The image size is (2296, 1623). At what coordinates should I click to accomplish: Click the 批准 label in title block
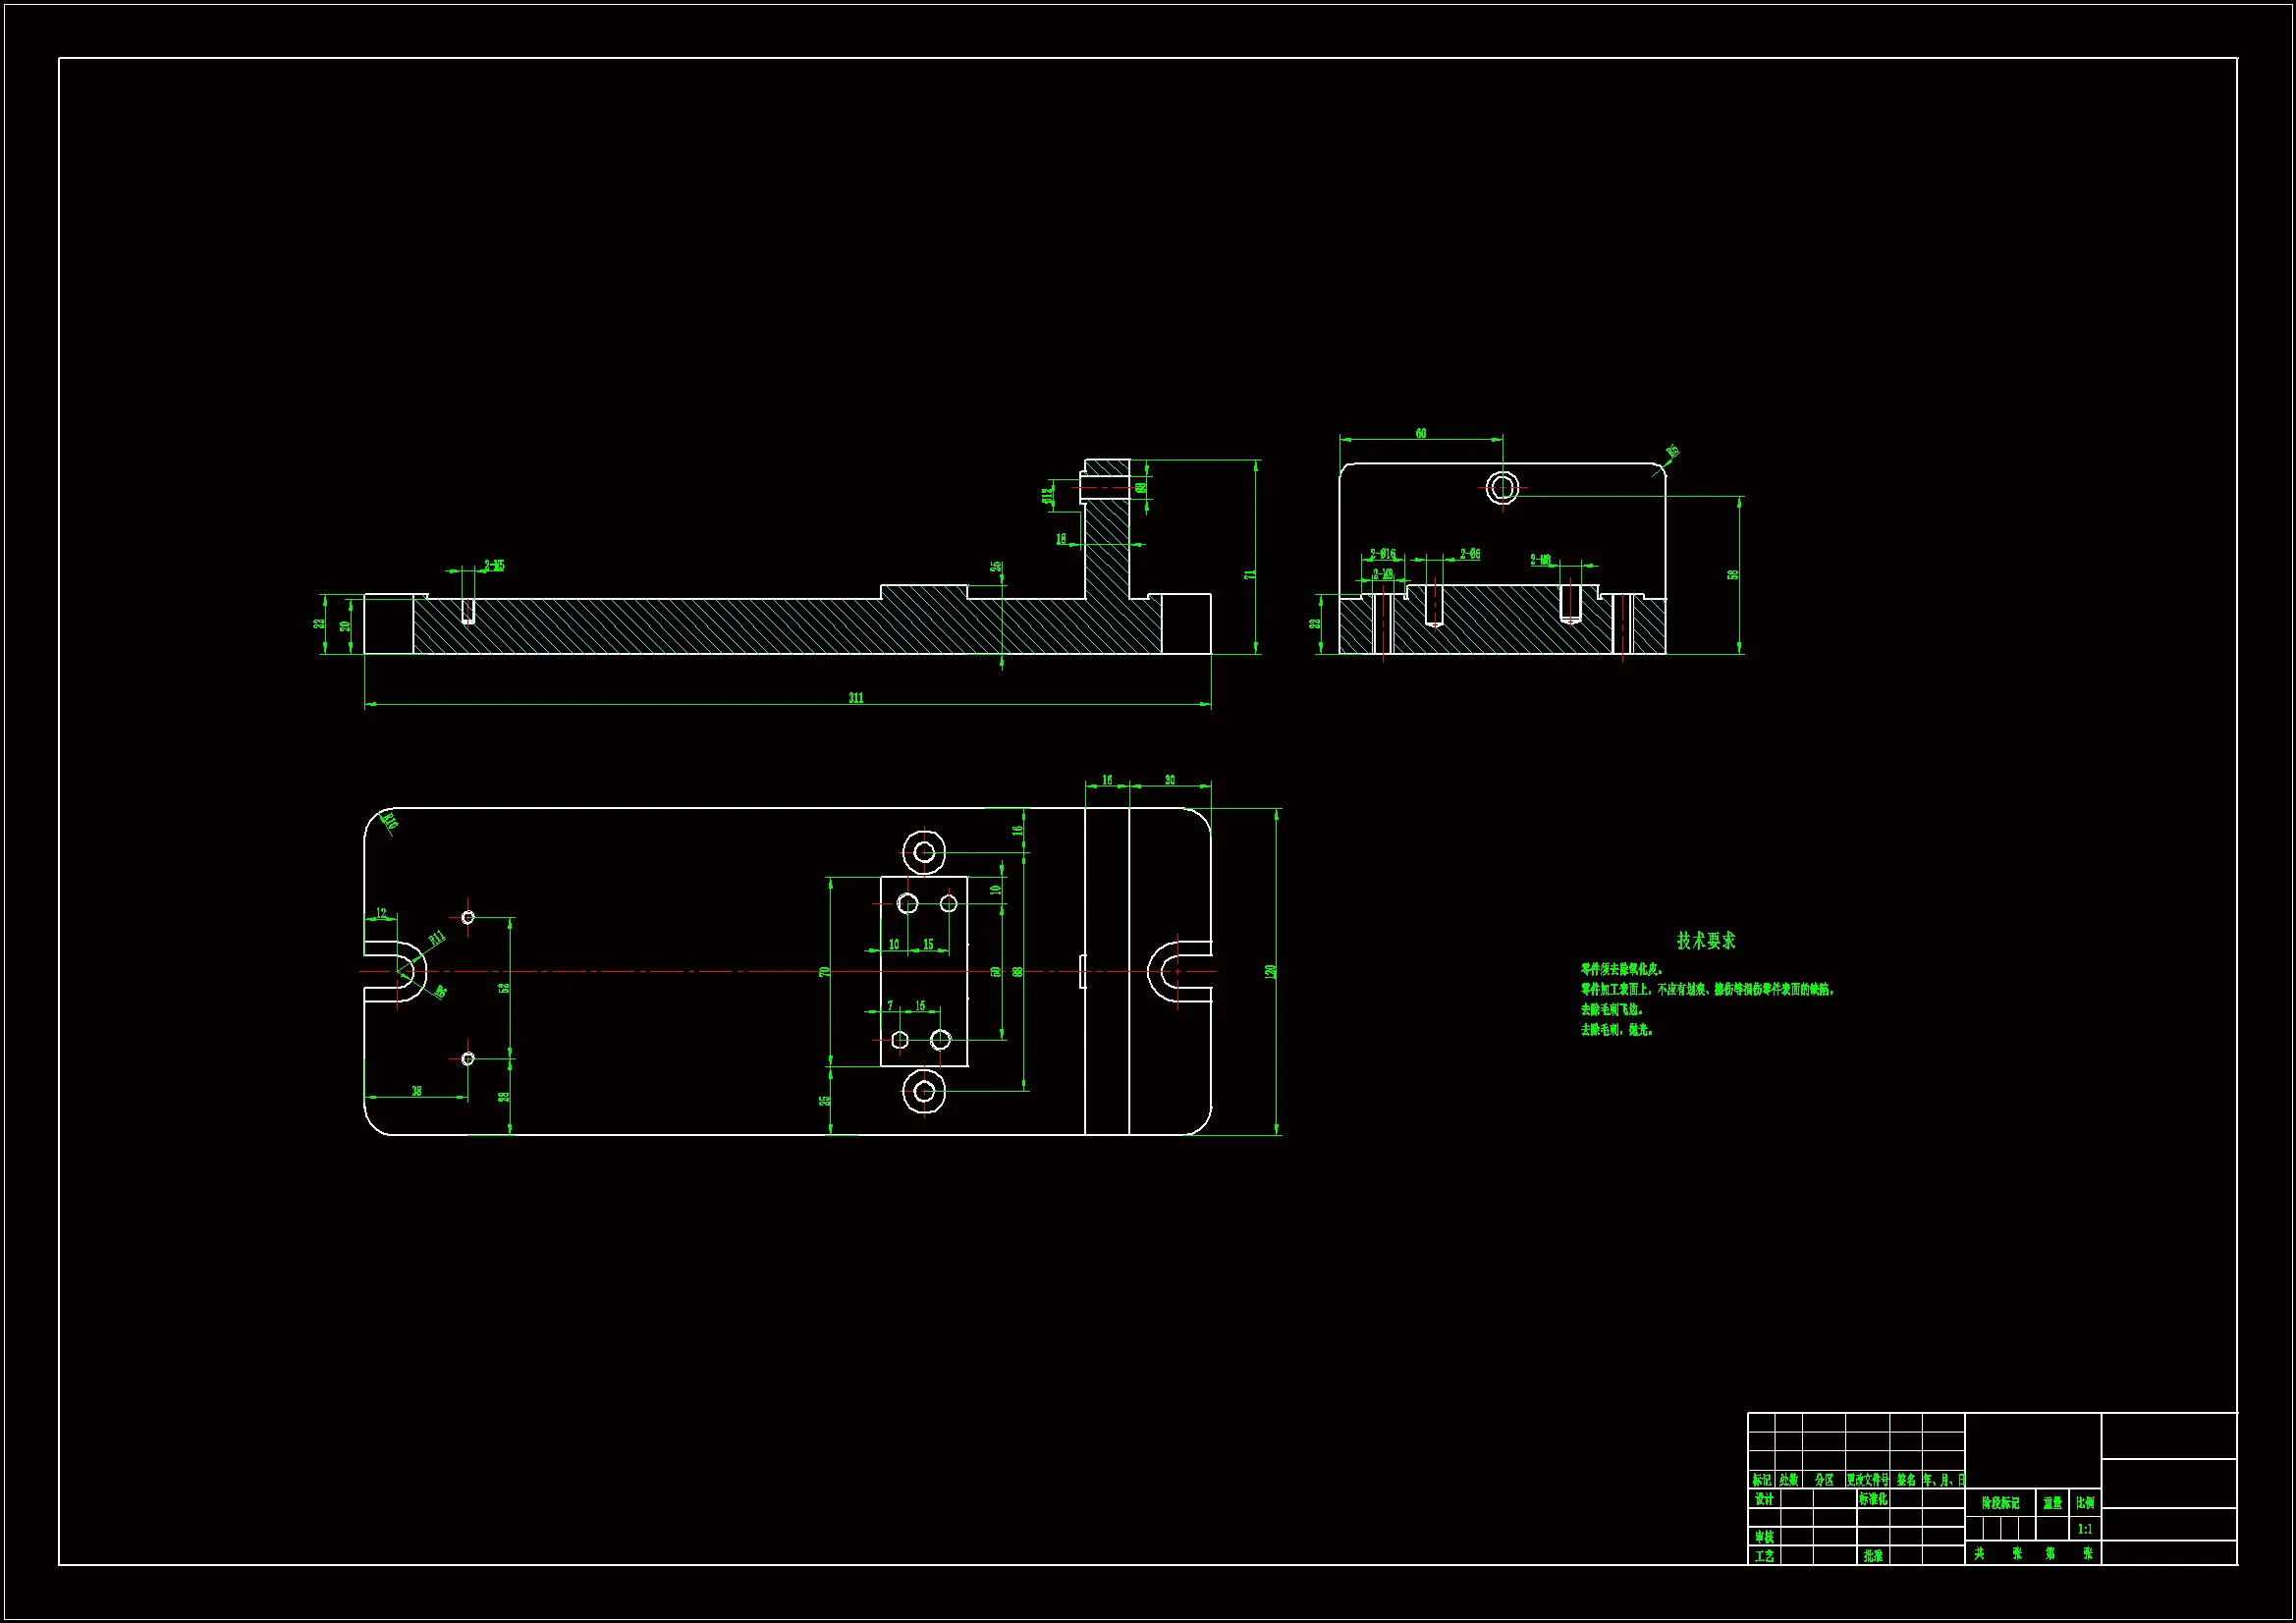tap(1873, 1556)
